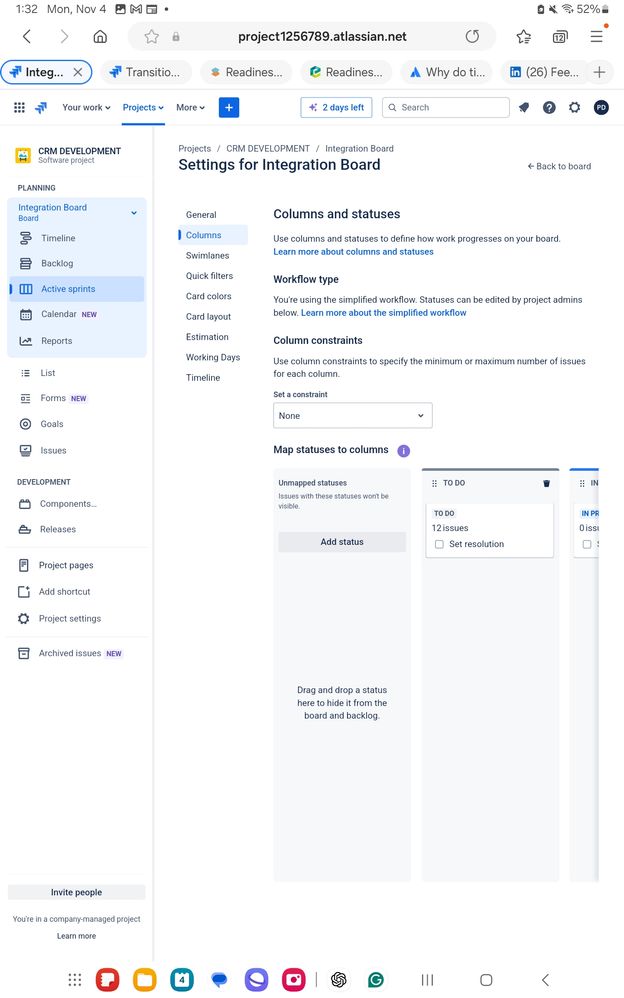Open the Android app drawer grid
This screenshot has height=998, width=624.
tap(74, 980)
